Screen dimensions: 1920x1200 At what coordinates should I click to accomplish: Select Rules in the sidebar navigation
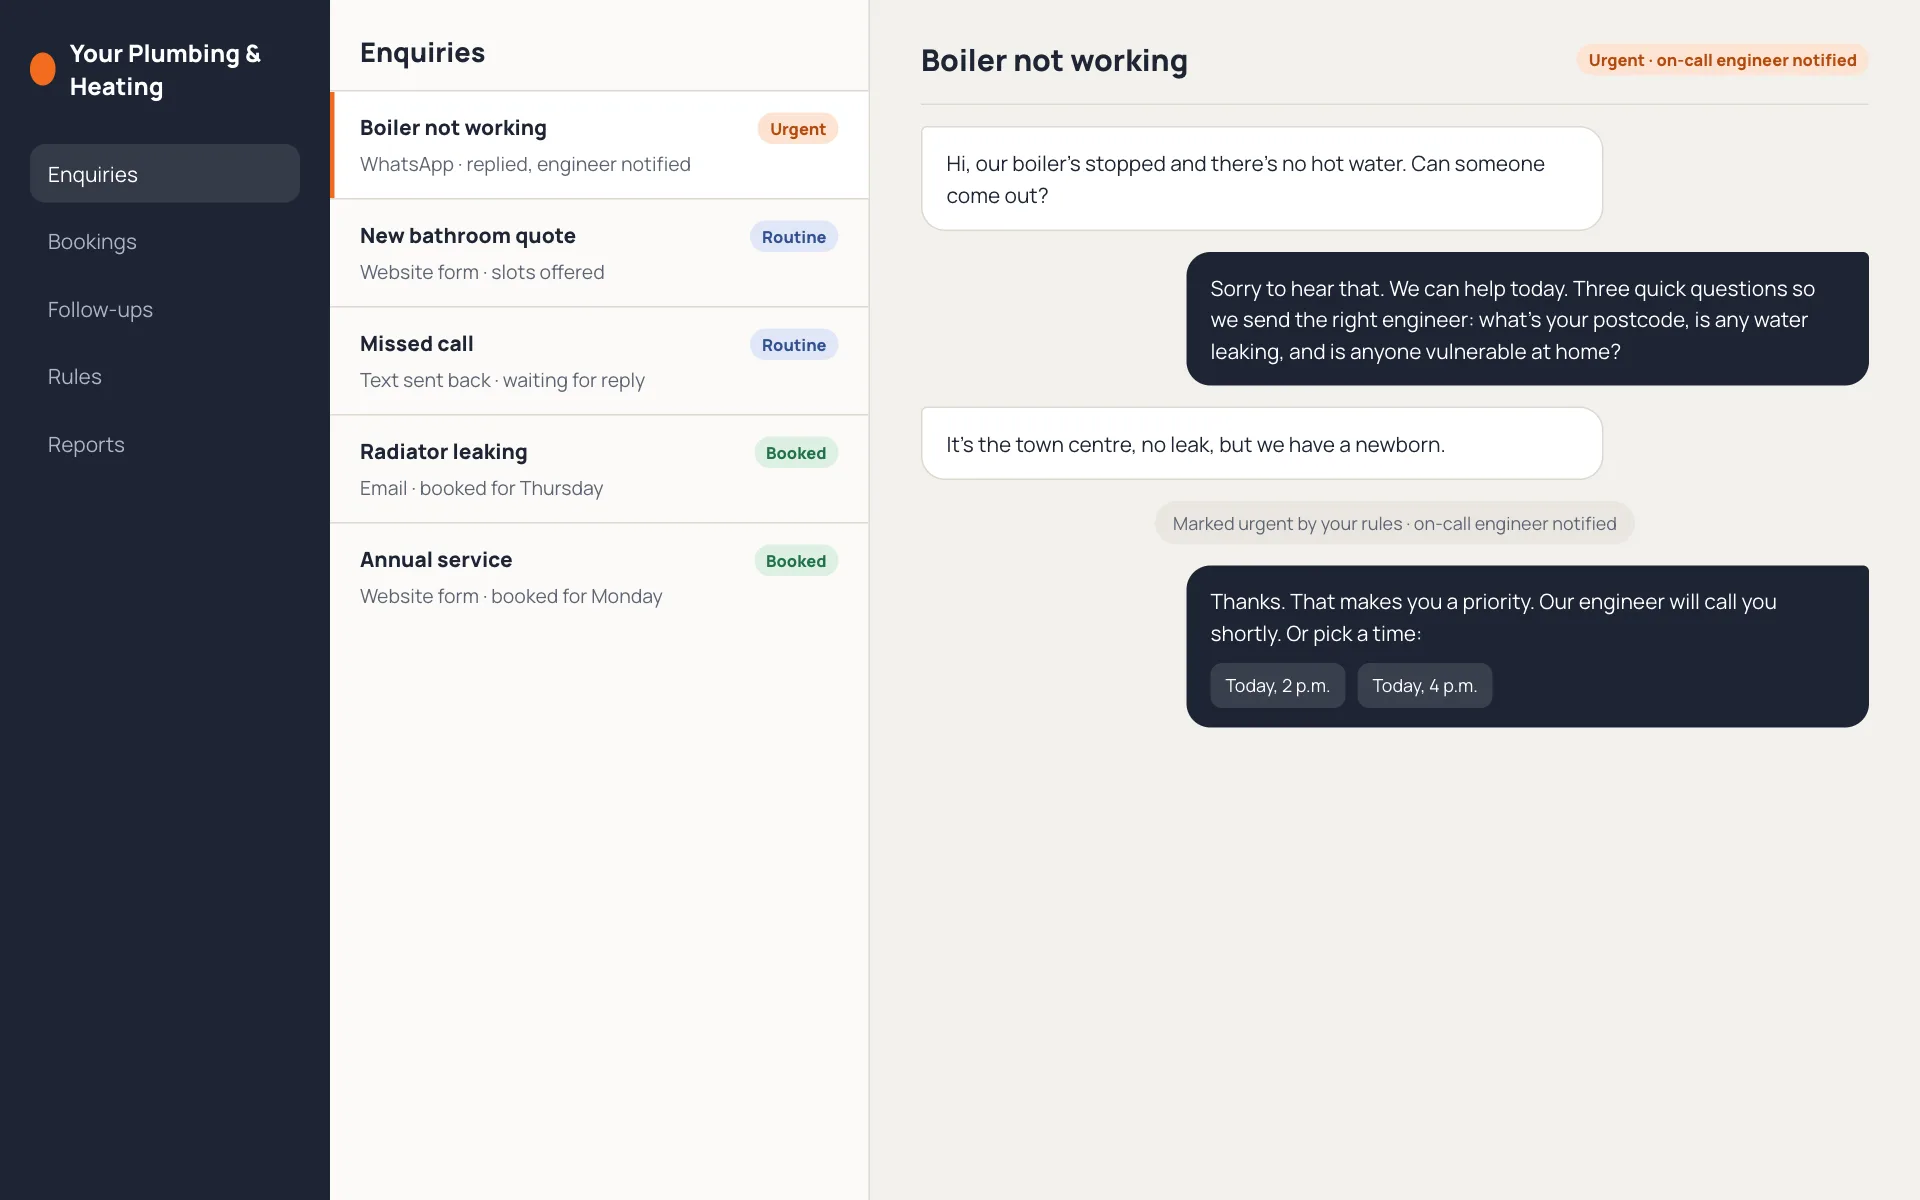(165, 377)
